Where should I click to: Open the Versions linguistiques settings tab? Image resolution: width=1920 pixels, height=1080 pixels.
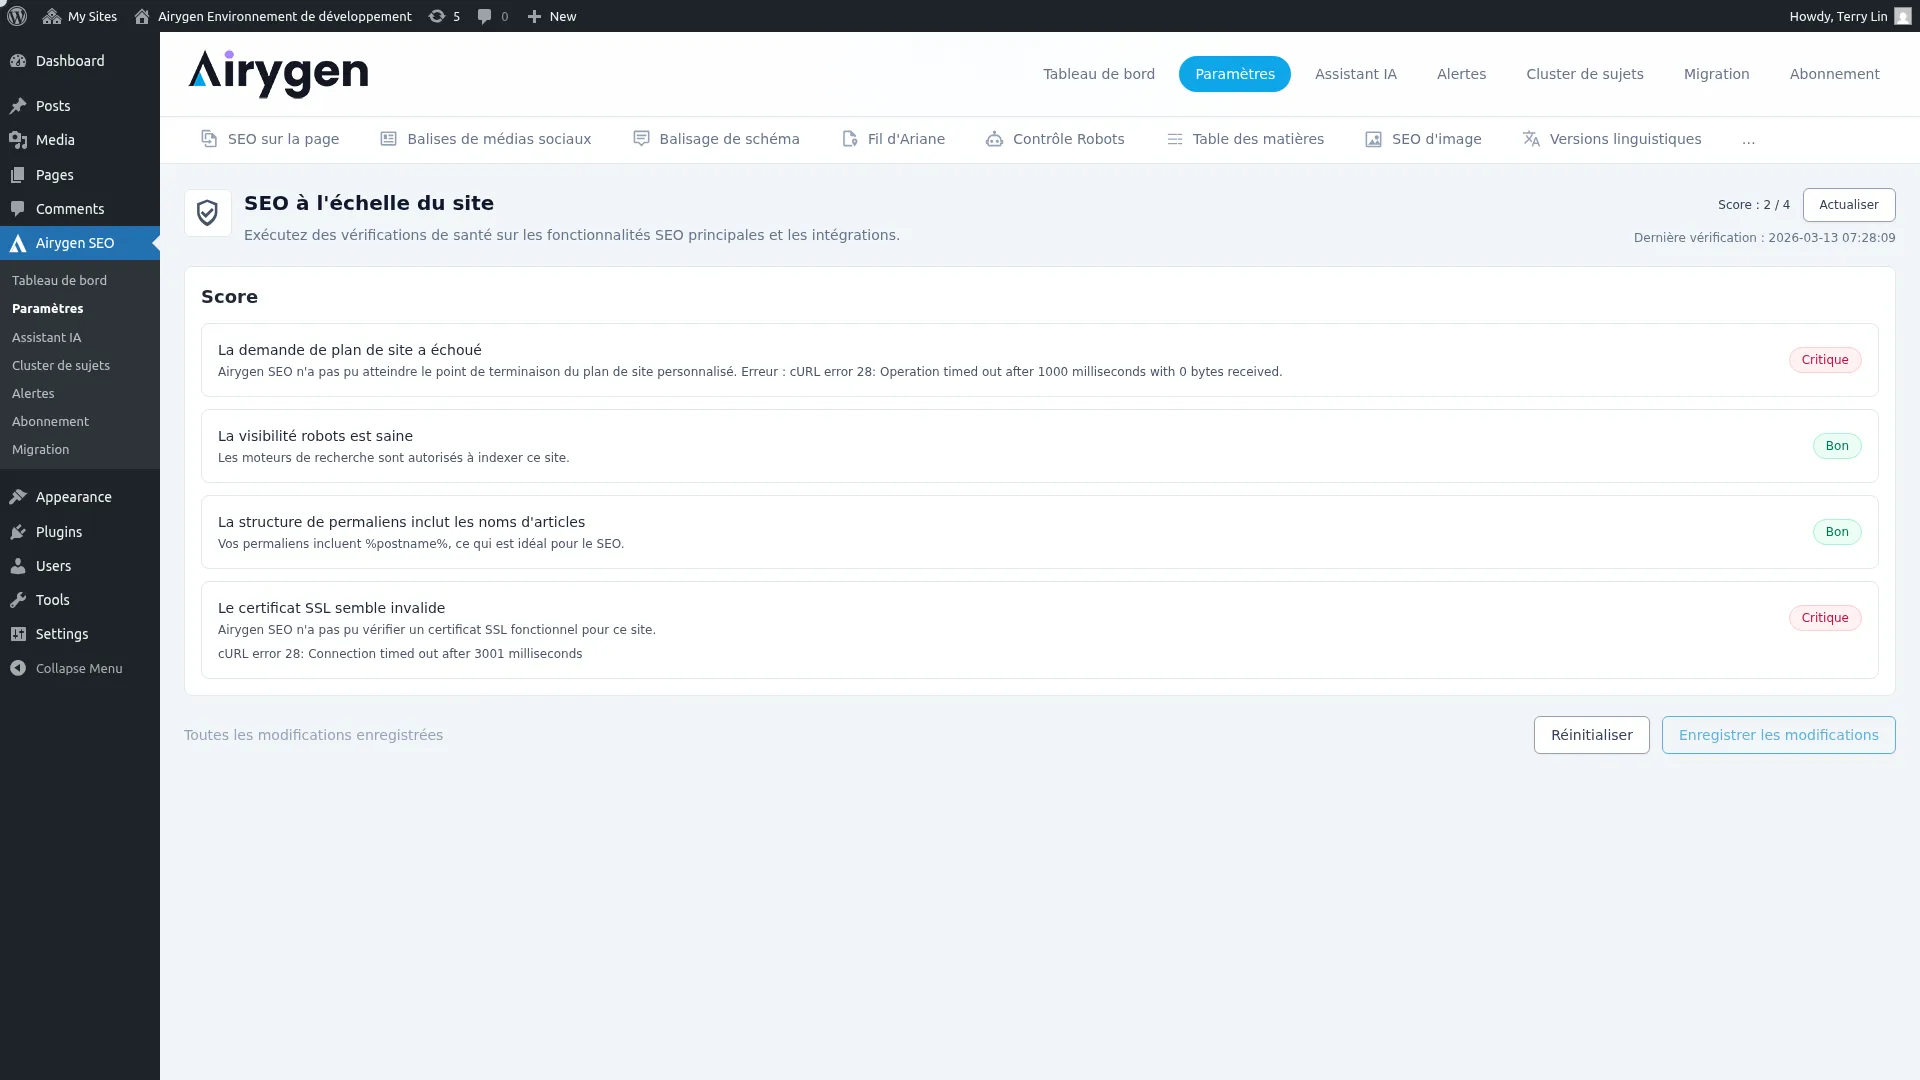click(1612, 139)
